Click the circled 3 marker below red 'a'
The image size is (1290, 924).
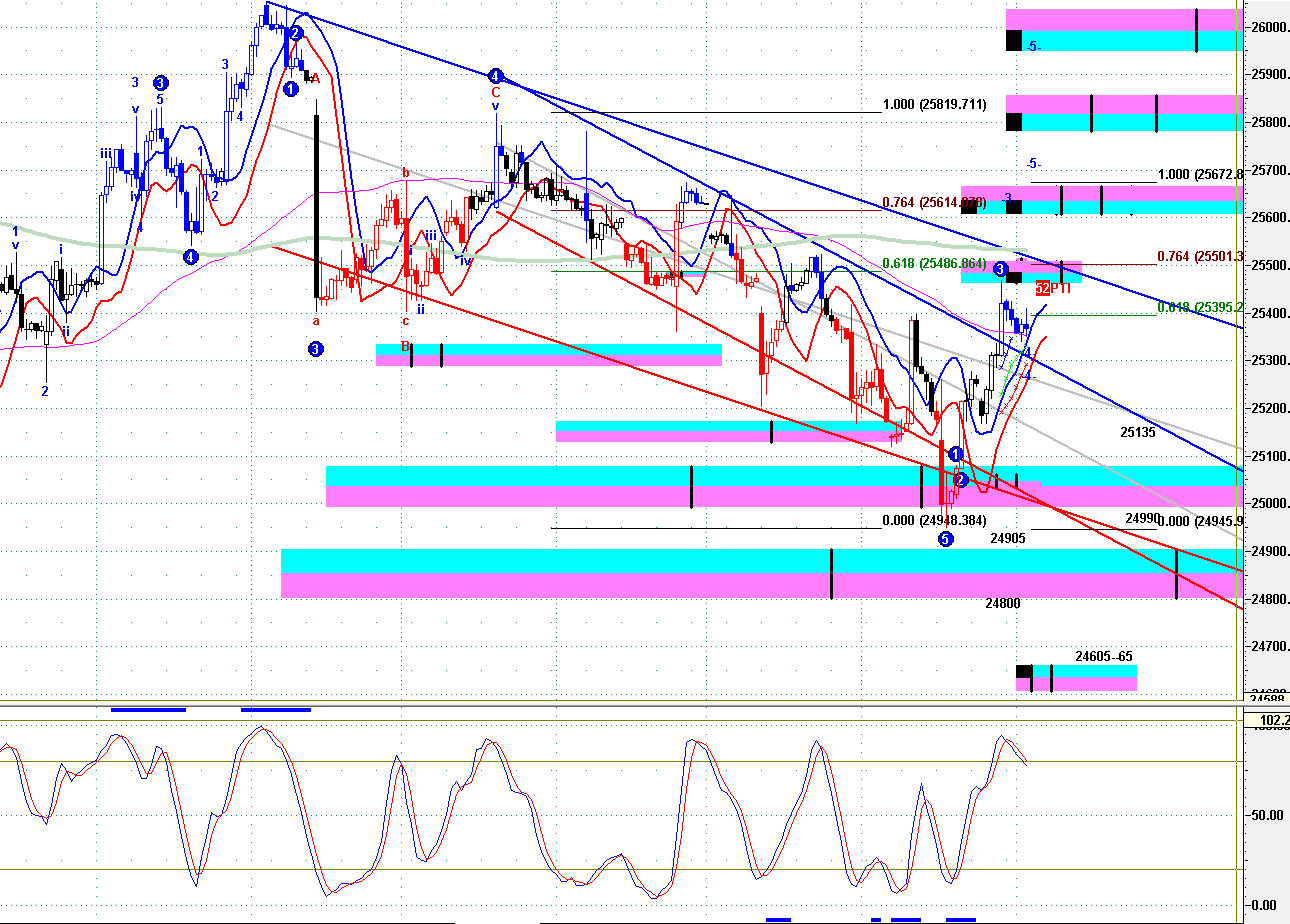click(x=316, y=349)
